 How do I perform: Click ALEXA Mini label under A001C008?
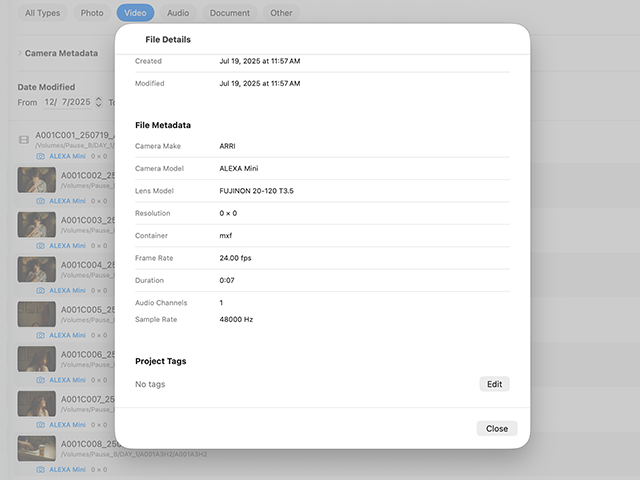tap(67, 469)
